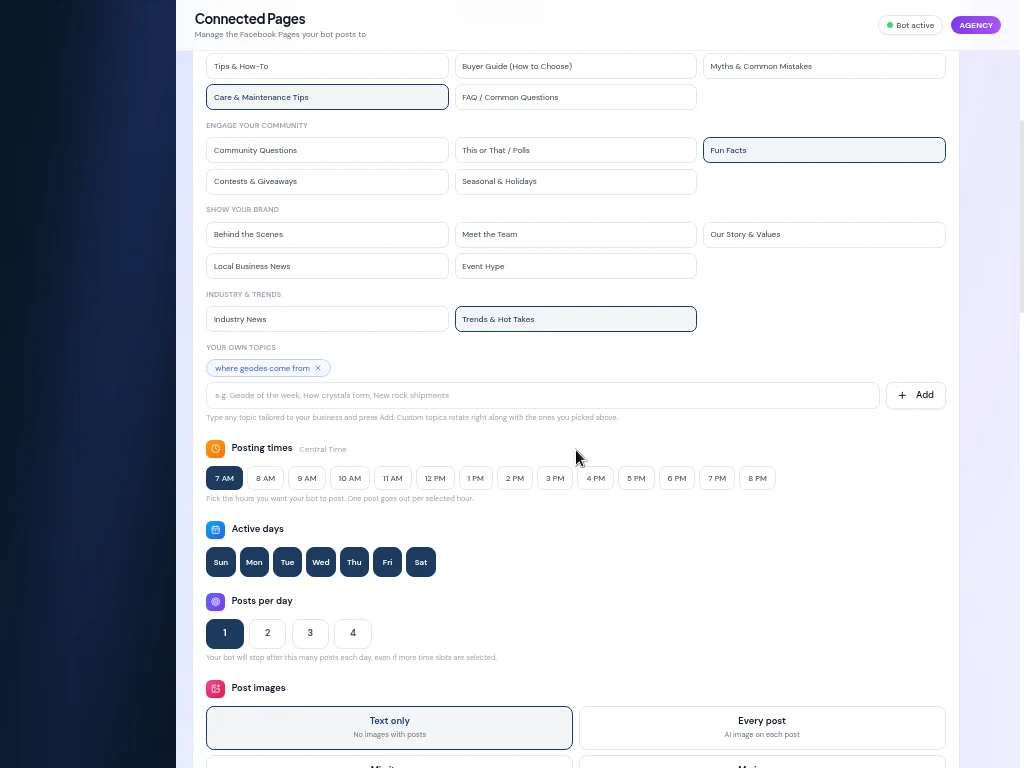The image size is (1024, 768).
Task: Toggle the Tips & How-To topic
Action: (327, 66)
